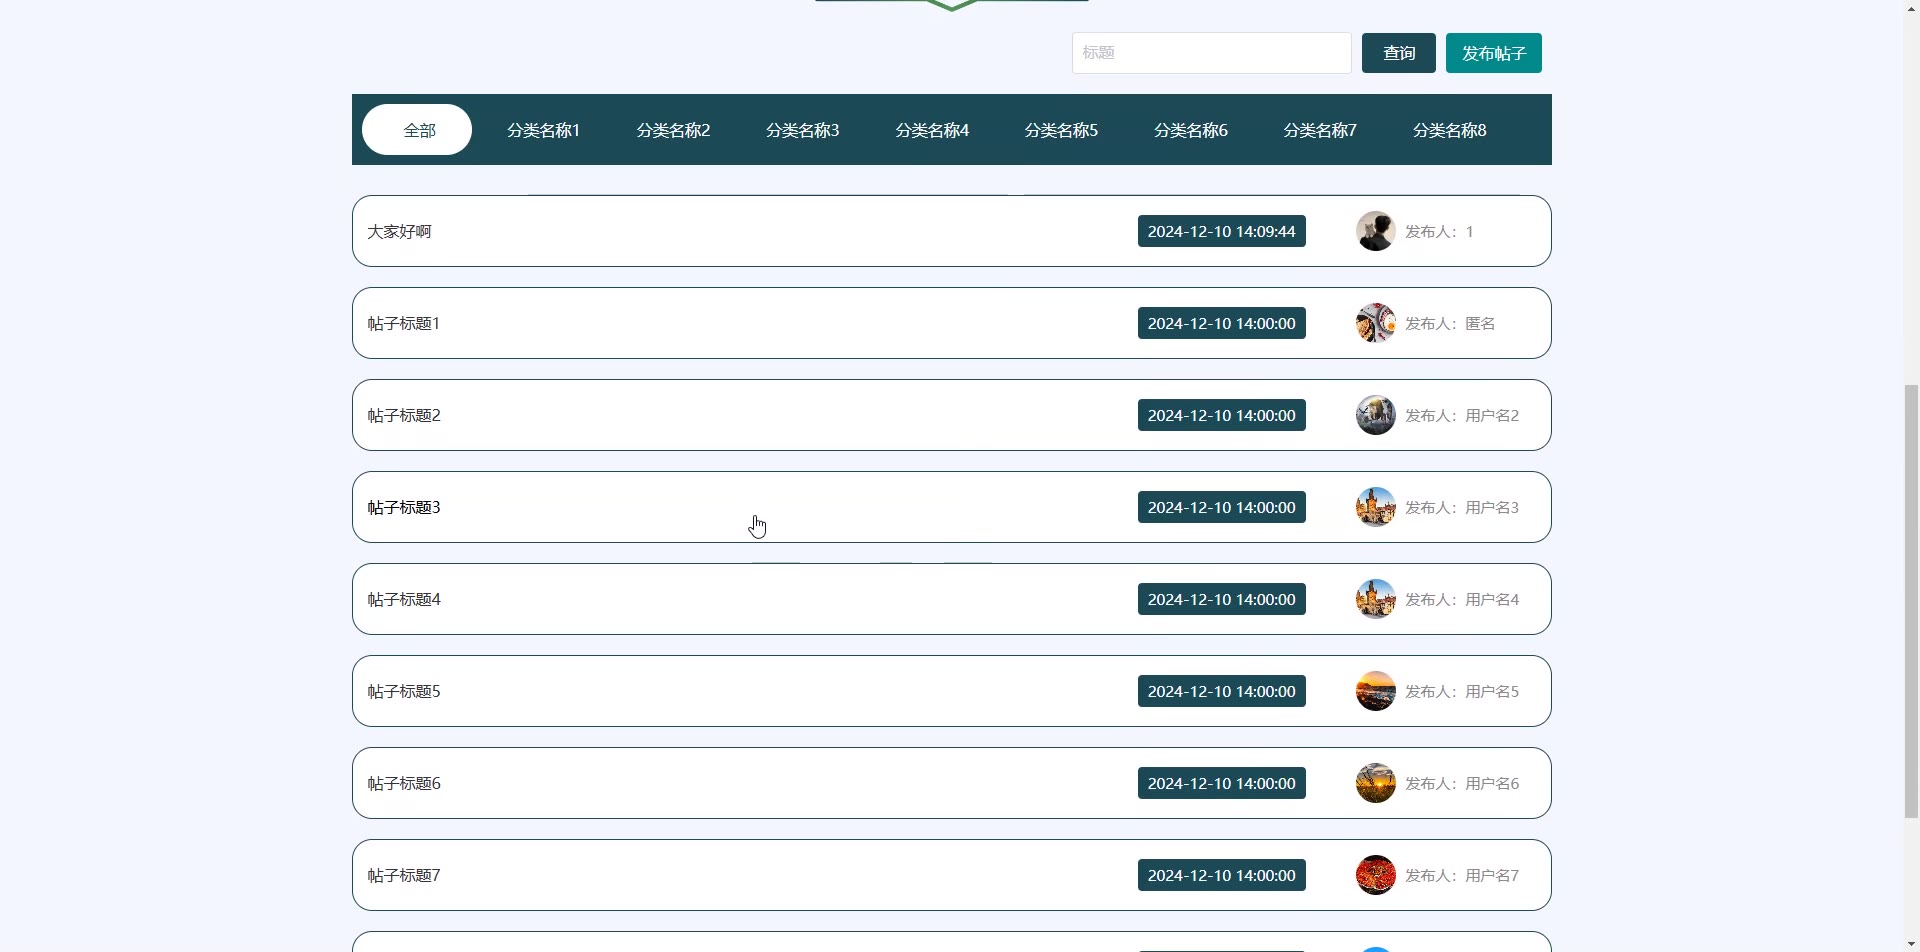
Task: Click the date badge on 帖子标题5 row
Action: point(1222,691)
